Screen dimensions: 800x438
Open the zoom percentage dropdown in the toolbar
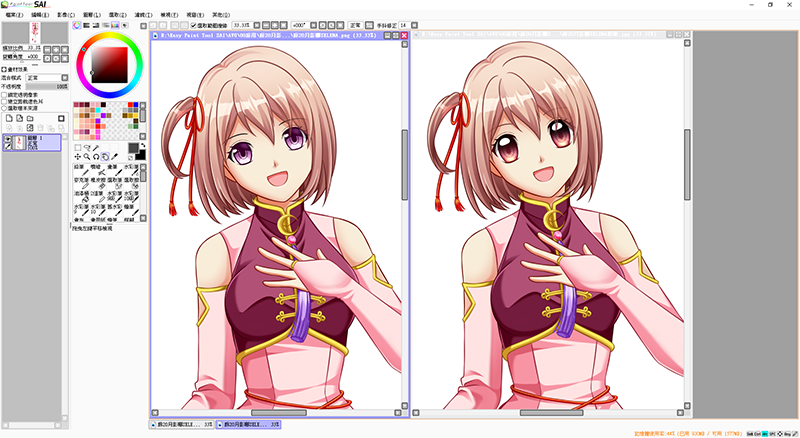257,25
